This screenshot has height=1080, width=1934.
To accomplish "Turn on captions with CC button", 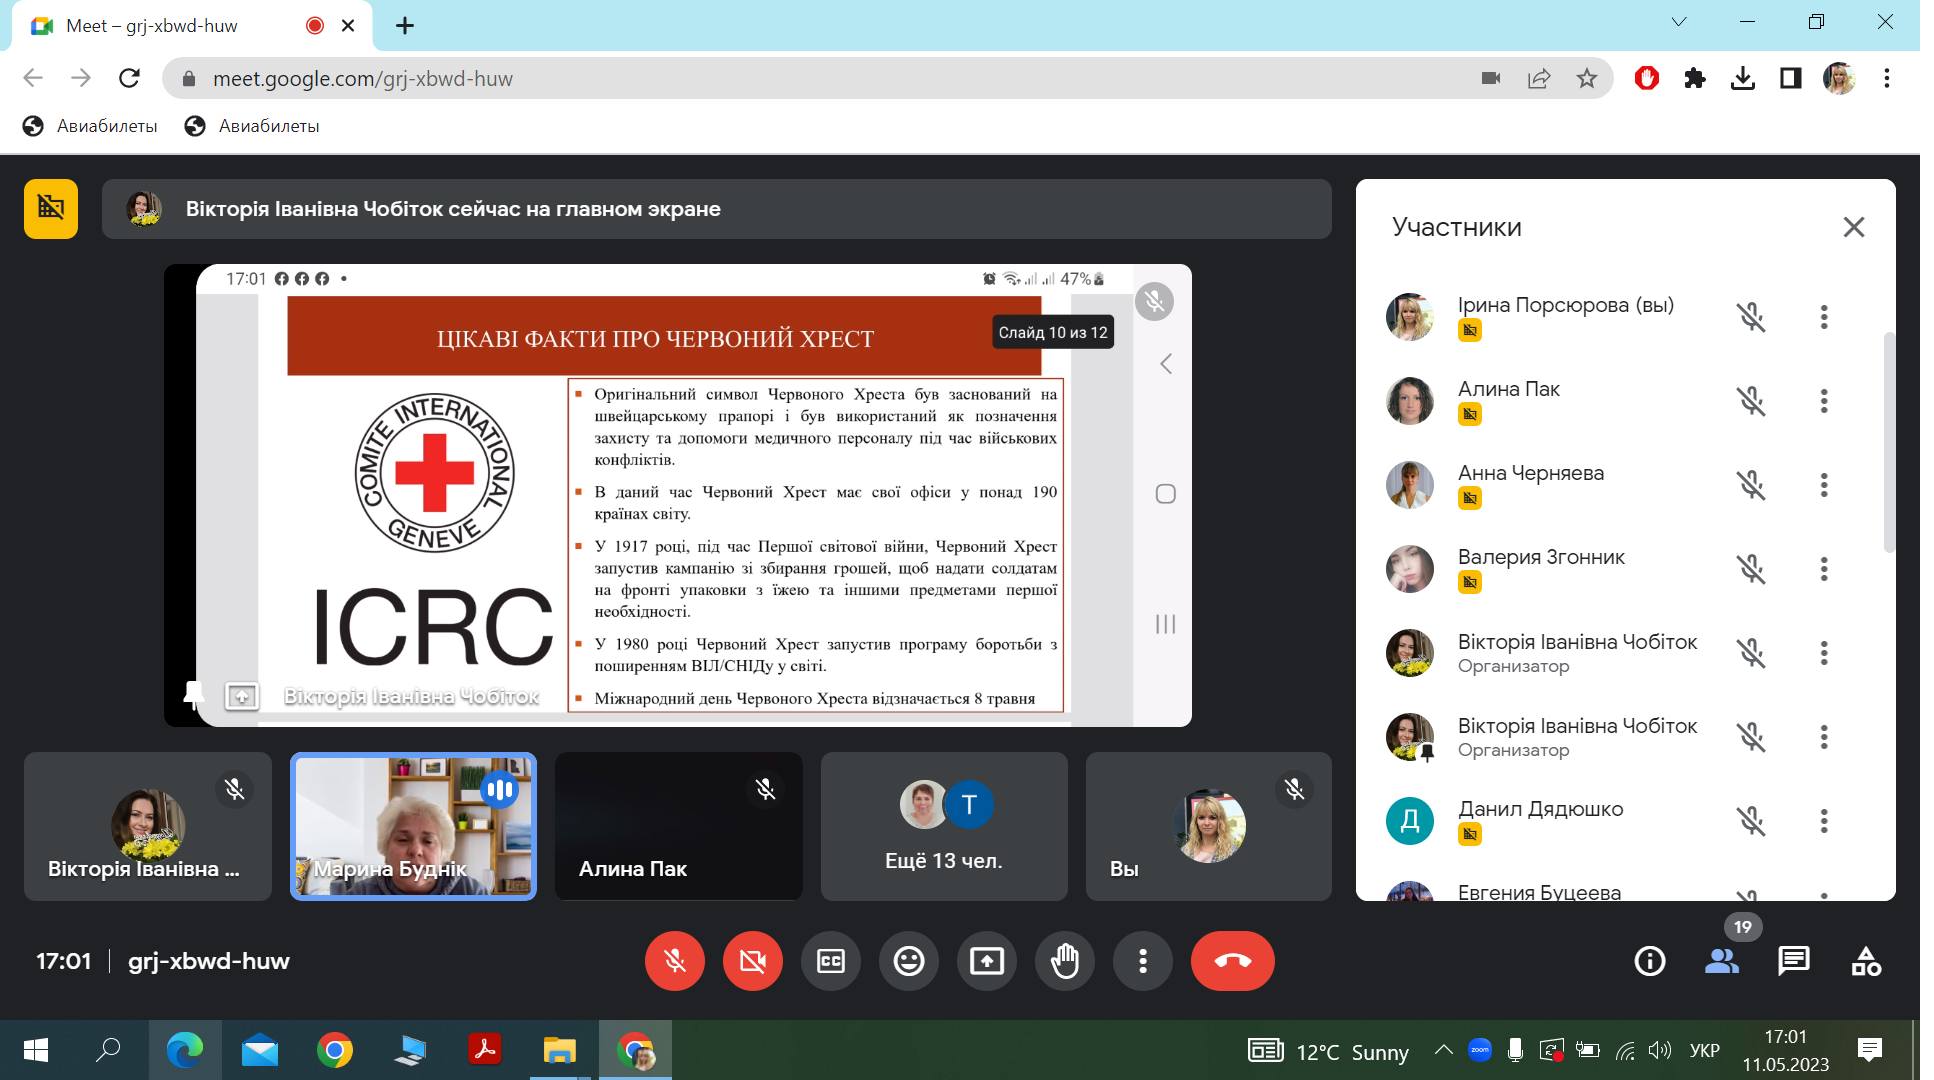I will pos(831,961).
